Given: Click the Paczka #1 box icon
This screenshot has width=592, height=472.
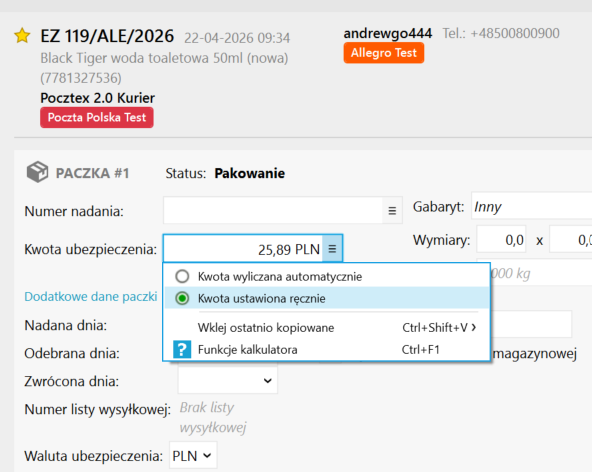Looking at the screenshot, I should [37, 172].
